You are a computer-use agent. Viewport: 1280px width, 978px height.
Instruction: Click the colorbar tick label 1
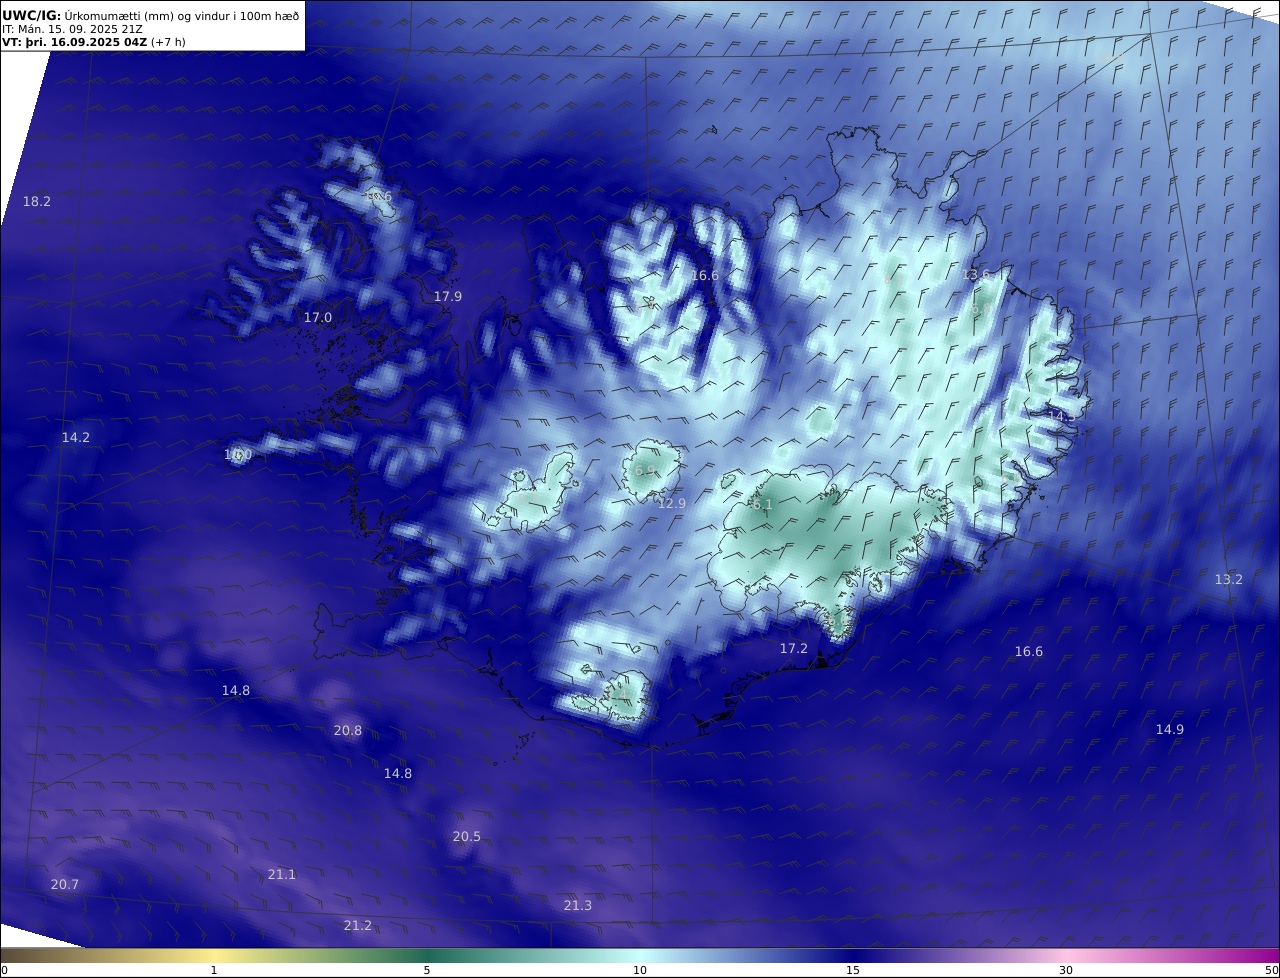(x=214, y=970)
